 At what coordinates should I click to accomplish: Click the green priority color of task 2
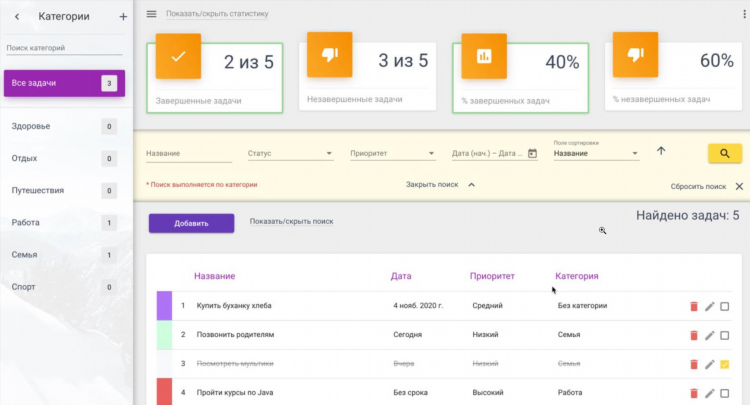[x=164, y=335]
